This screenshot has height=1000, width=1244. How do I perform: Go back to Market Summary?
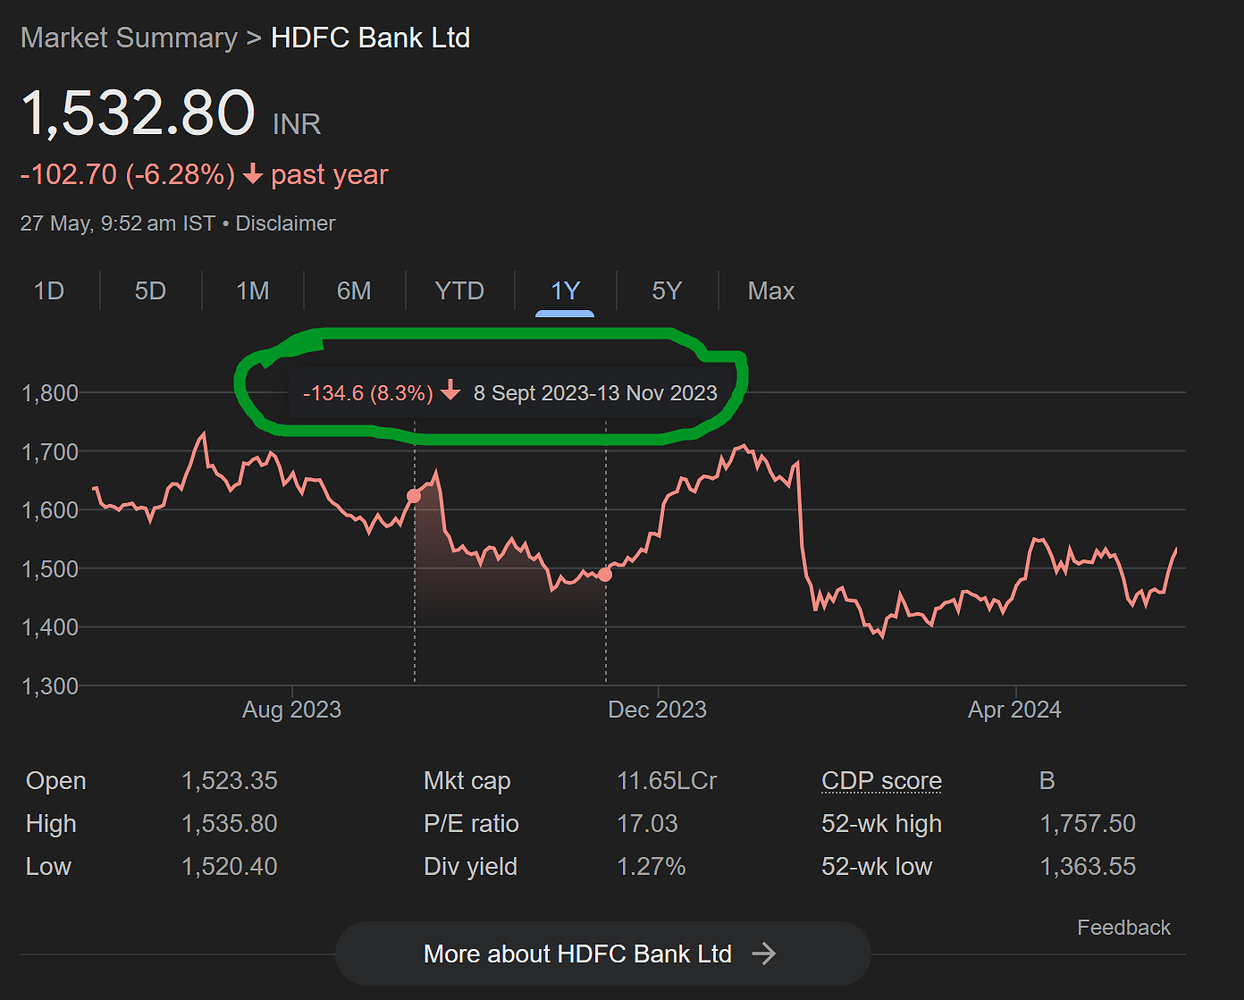pyautogui.click(x=128, y=37)
